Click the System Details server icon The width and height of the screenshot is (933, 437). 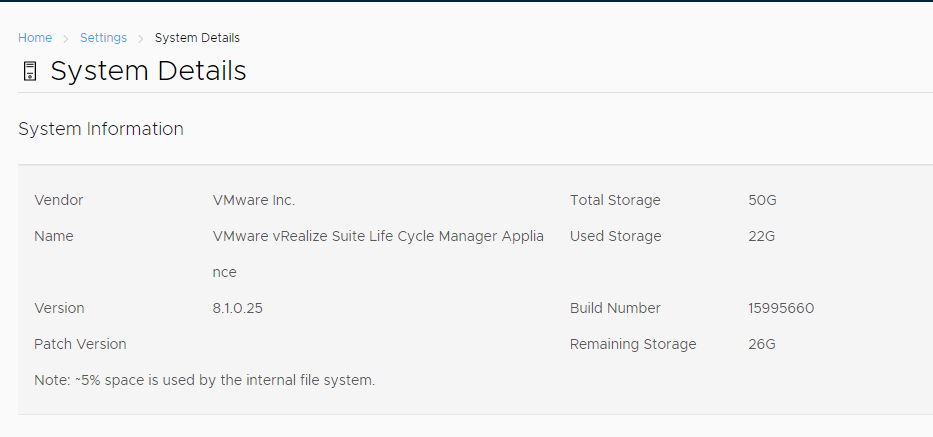pyautogui.click(x=29, y=71)
